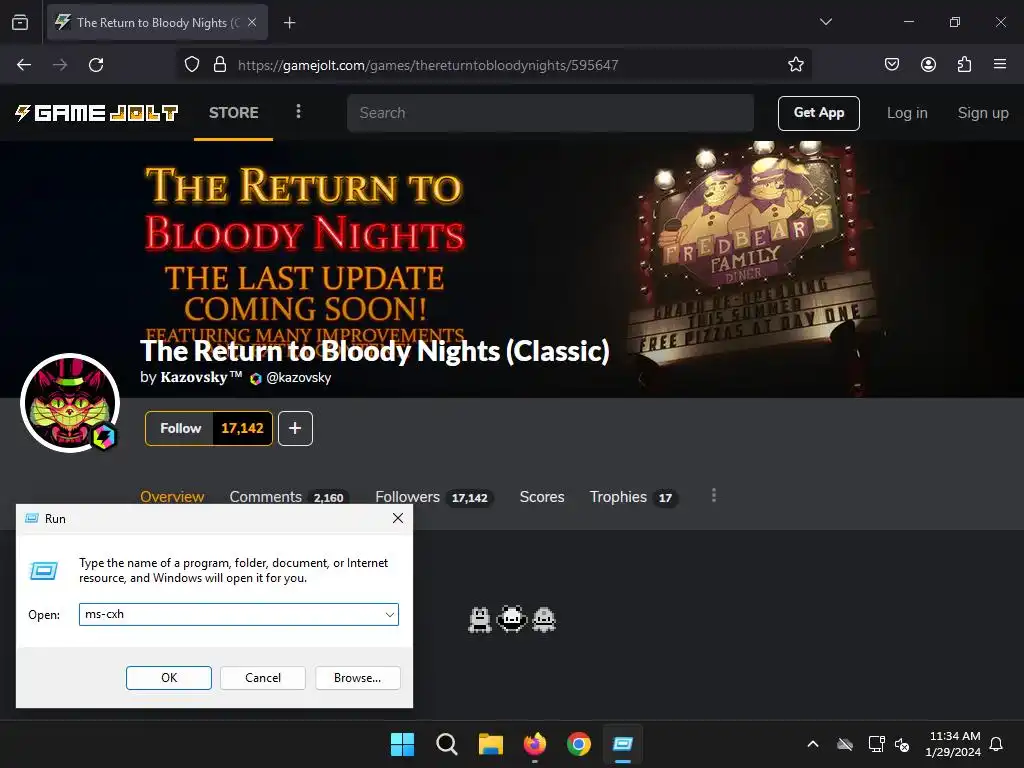Viewport: 1024px width, 768px height.
Task: Close the Run dialog
Action: click(x=398, y=518)
